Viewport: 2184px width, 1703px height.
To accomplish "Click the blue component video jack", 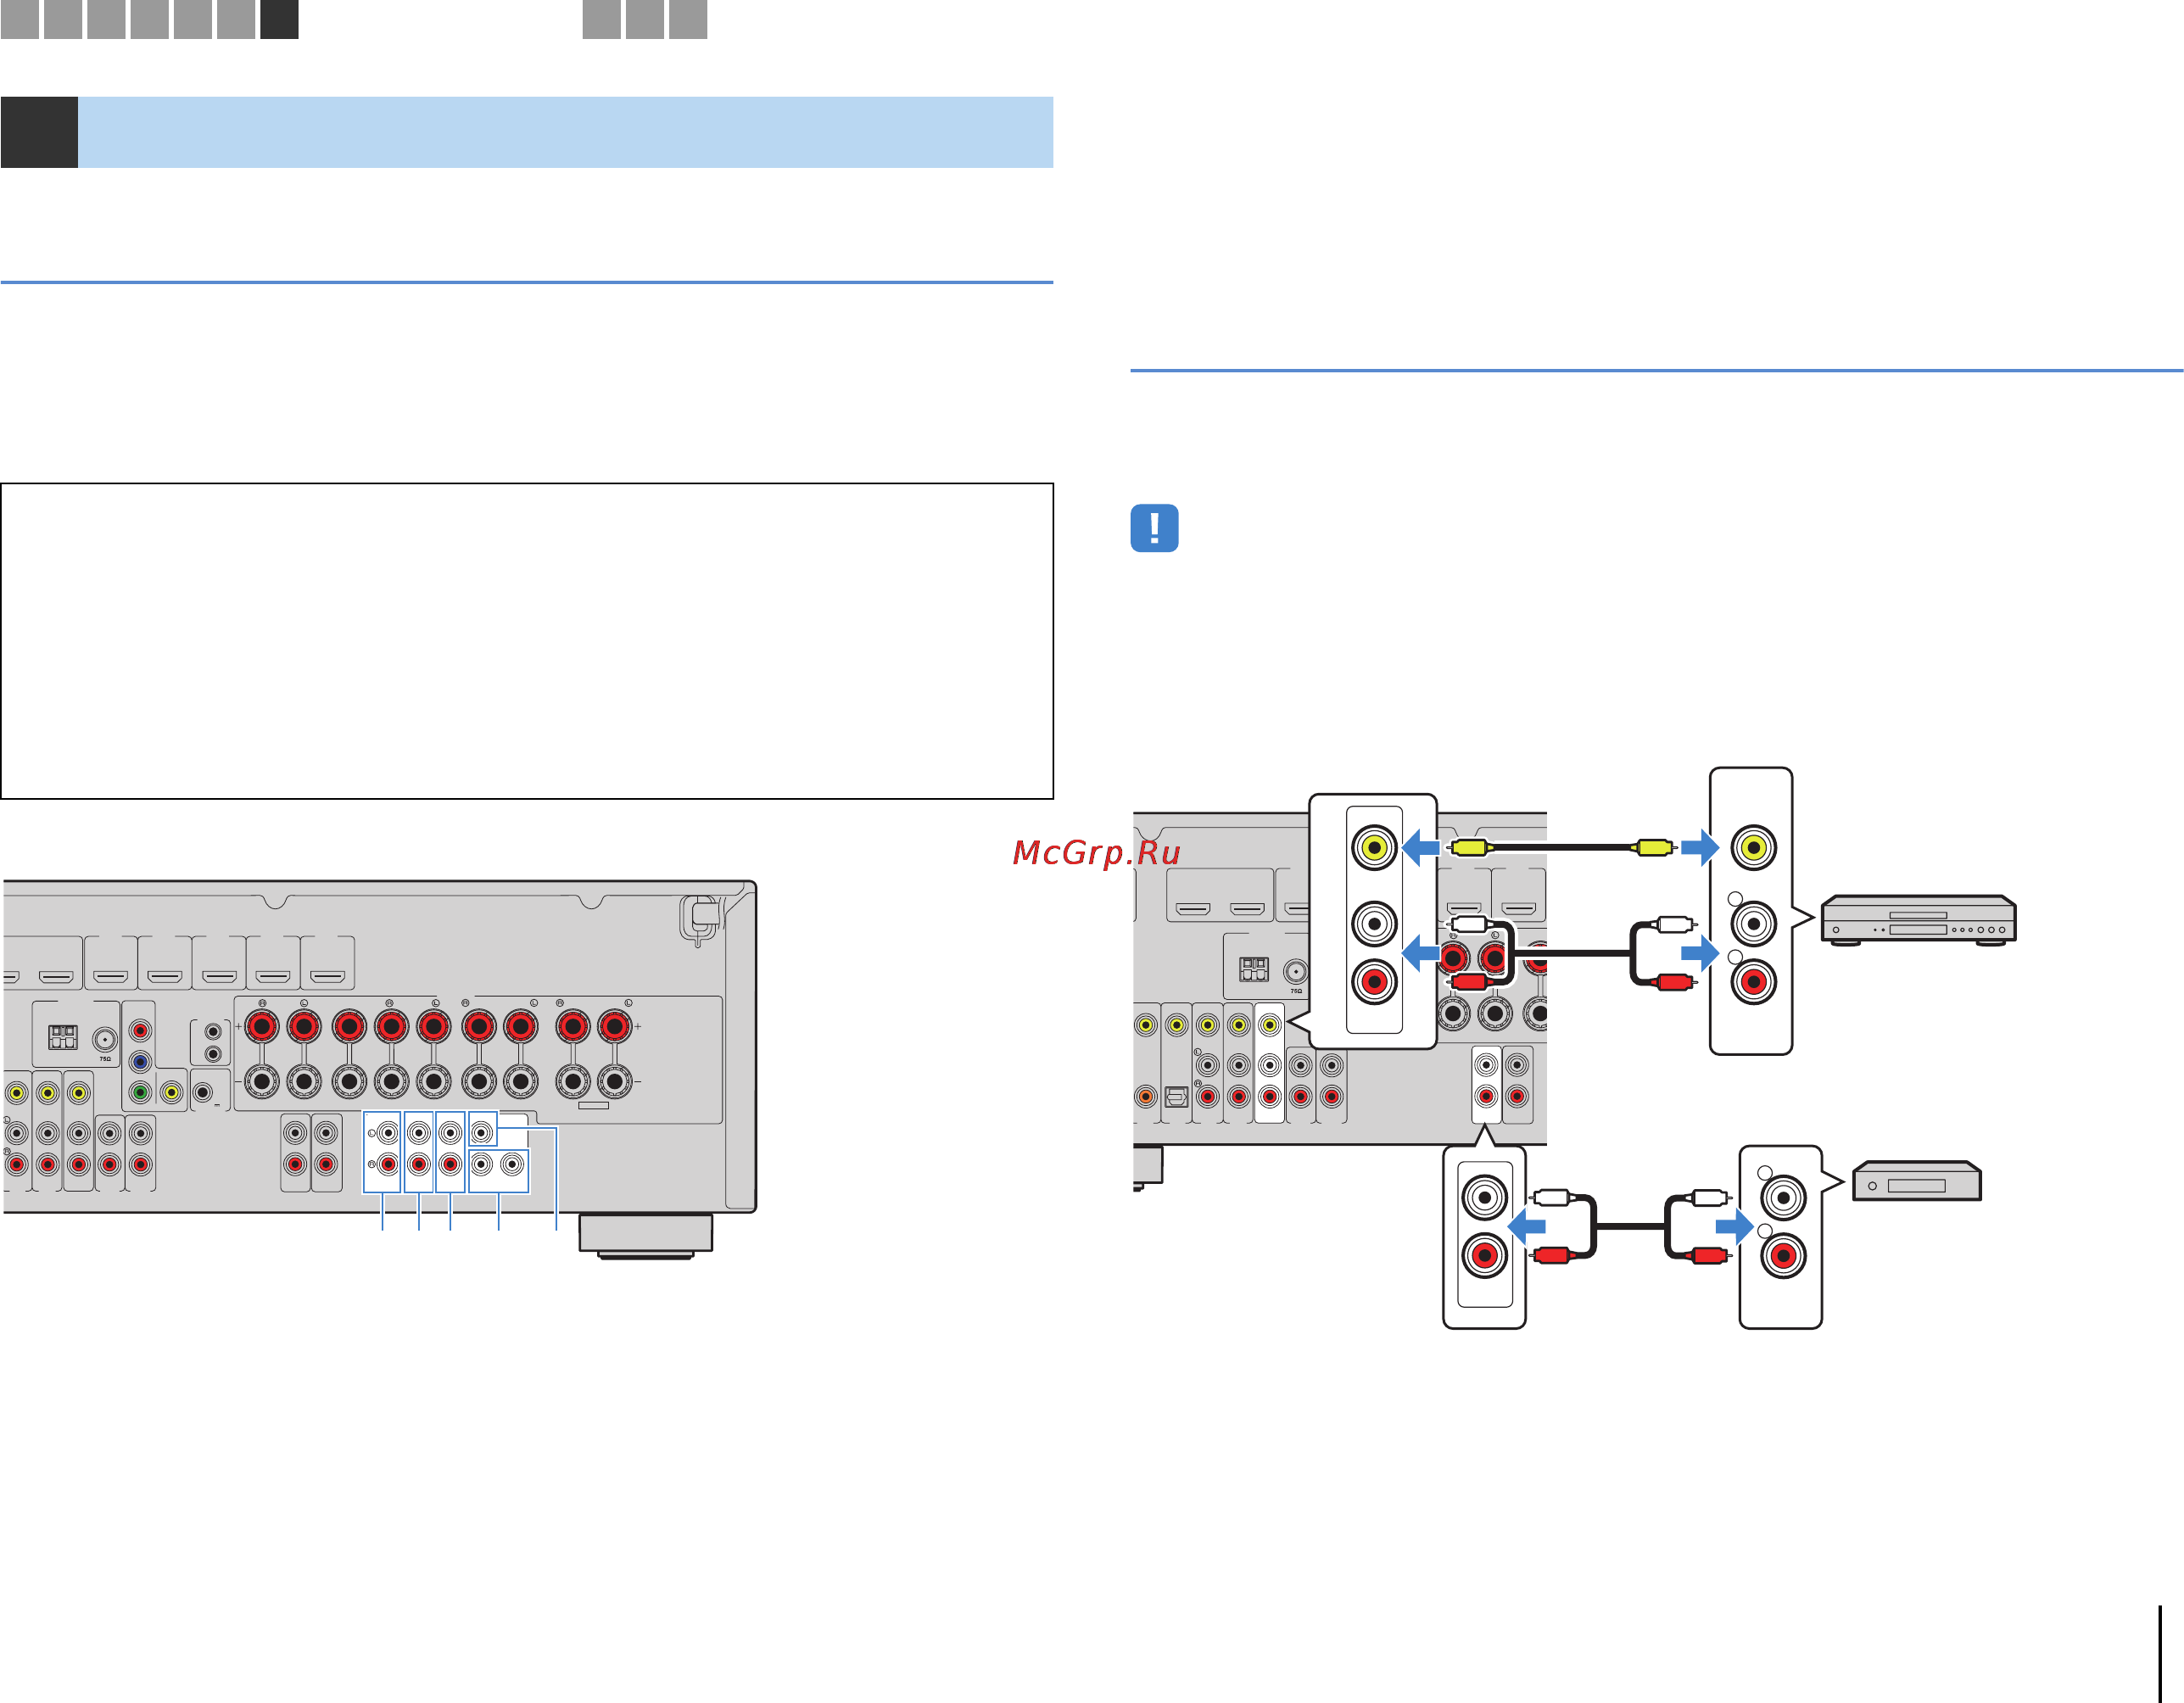I will click(x=140, y=1061).
